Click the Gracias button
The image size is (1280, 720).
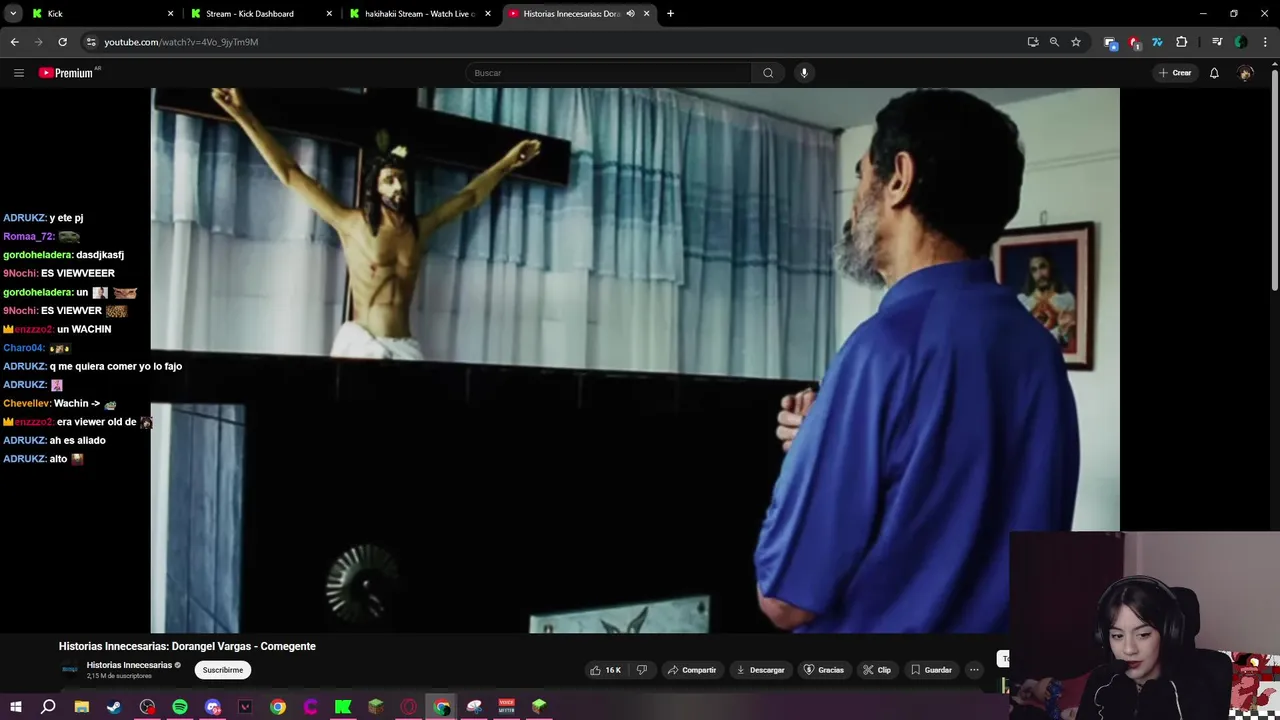[x=824, y=670]
